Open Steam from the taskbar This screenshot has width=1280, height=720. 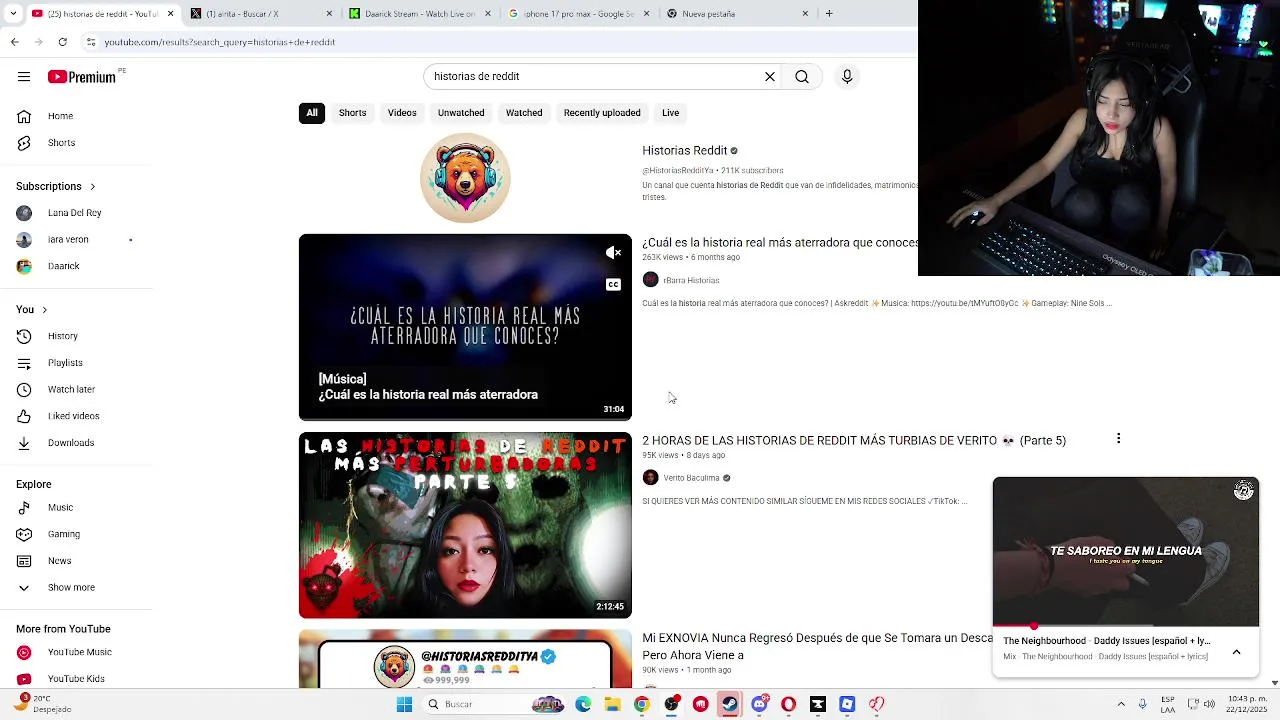pos(730,704)
